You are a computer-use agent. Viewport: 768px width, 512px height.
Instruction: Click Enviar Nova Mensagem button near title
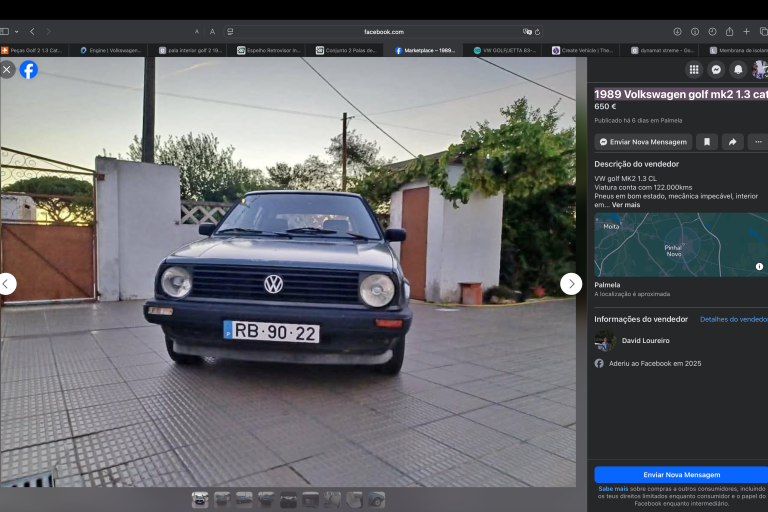click(x=643, y=142)
